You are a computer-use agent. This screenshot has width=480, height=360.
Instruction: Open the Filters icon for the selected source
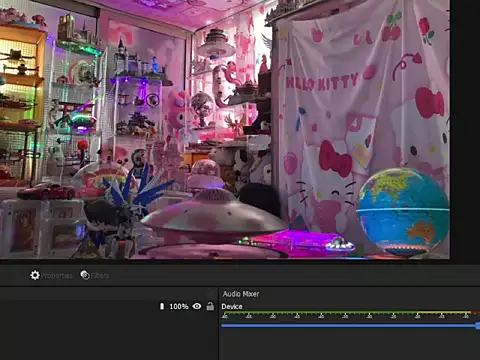pos(85,275)
